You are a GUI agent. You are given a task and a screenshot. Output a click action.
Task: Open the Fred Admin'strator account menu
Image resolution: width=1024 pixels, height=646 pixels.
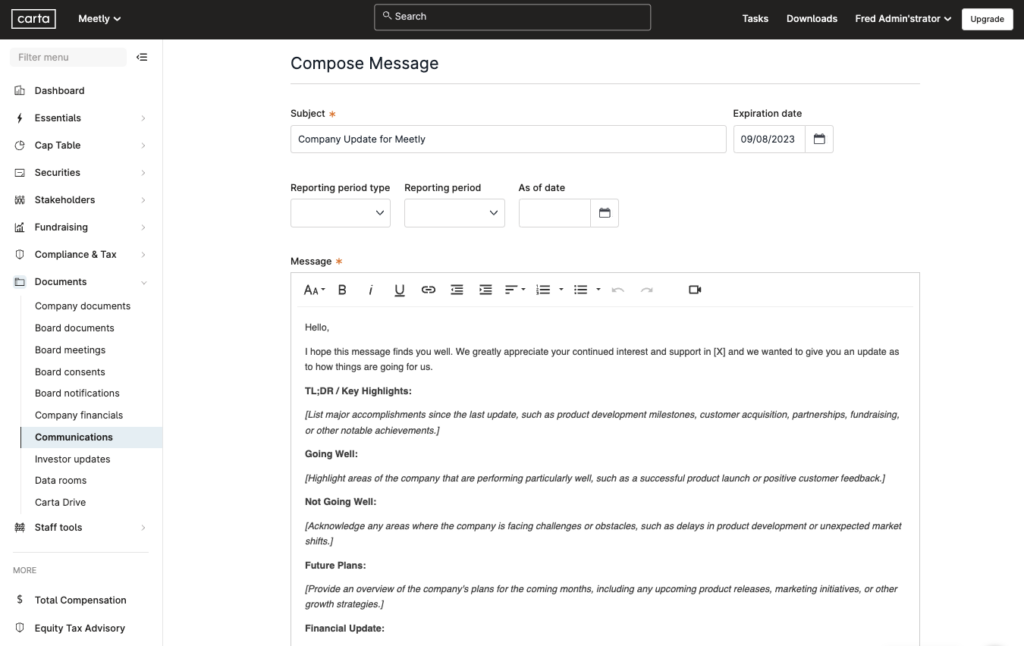pos(901,18)
